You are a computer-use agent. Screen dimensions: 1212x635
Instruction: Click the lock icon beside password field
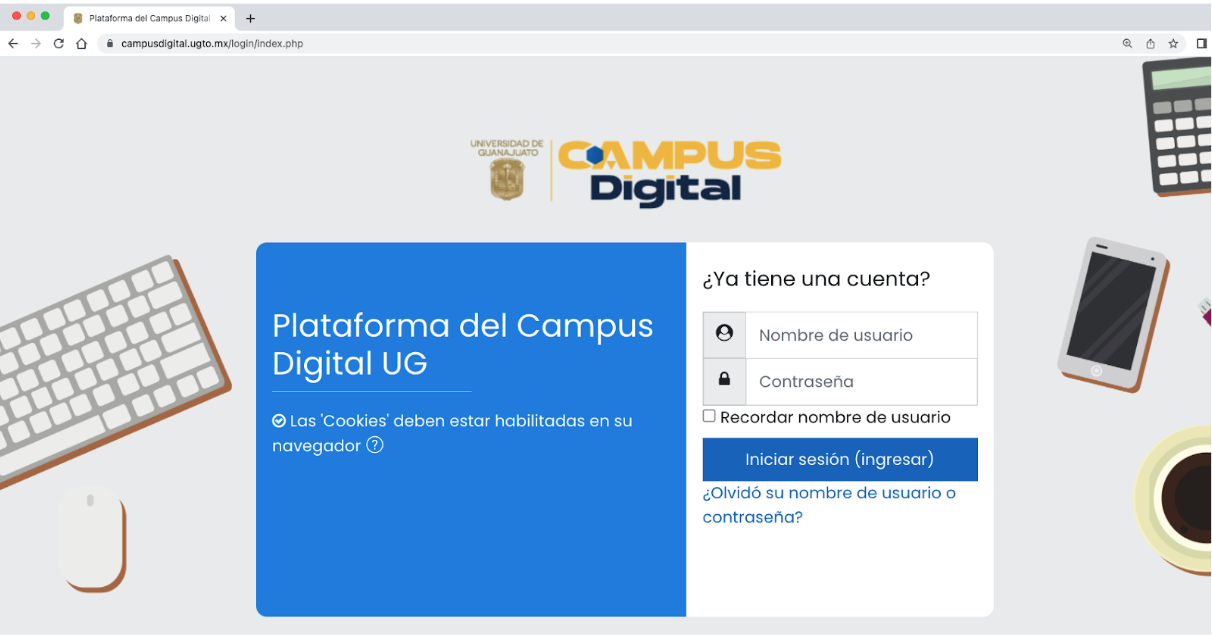(724, 380)
